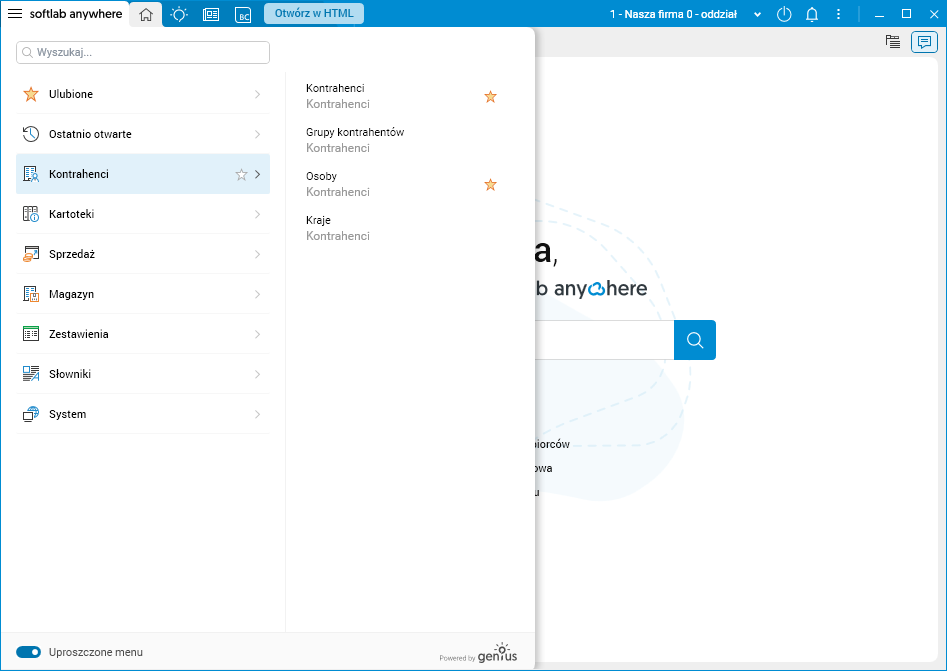Expand Słowniki chevron
This screenshot has height=671, width=947.
pos(258,374)
